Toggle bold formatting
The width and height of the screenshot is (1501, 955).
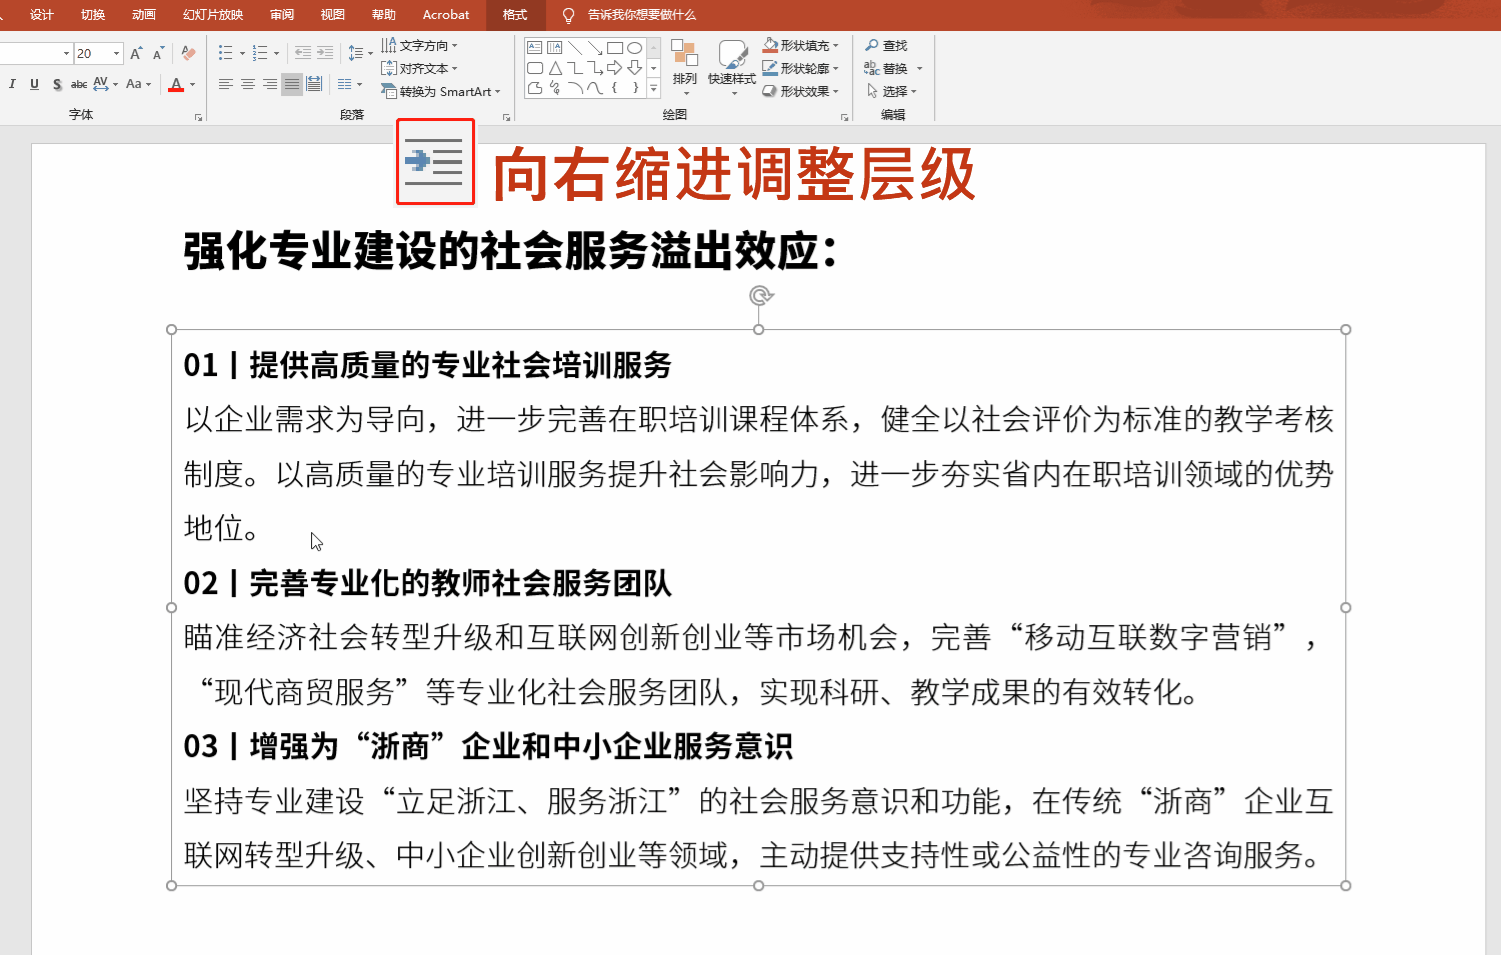tap(2, 84)
